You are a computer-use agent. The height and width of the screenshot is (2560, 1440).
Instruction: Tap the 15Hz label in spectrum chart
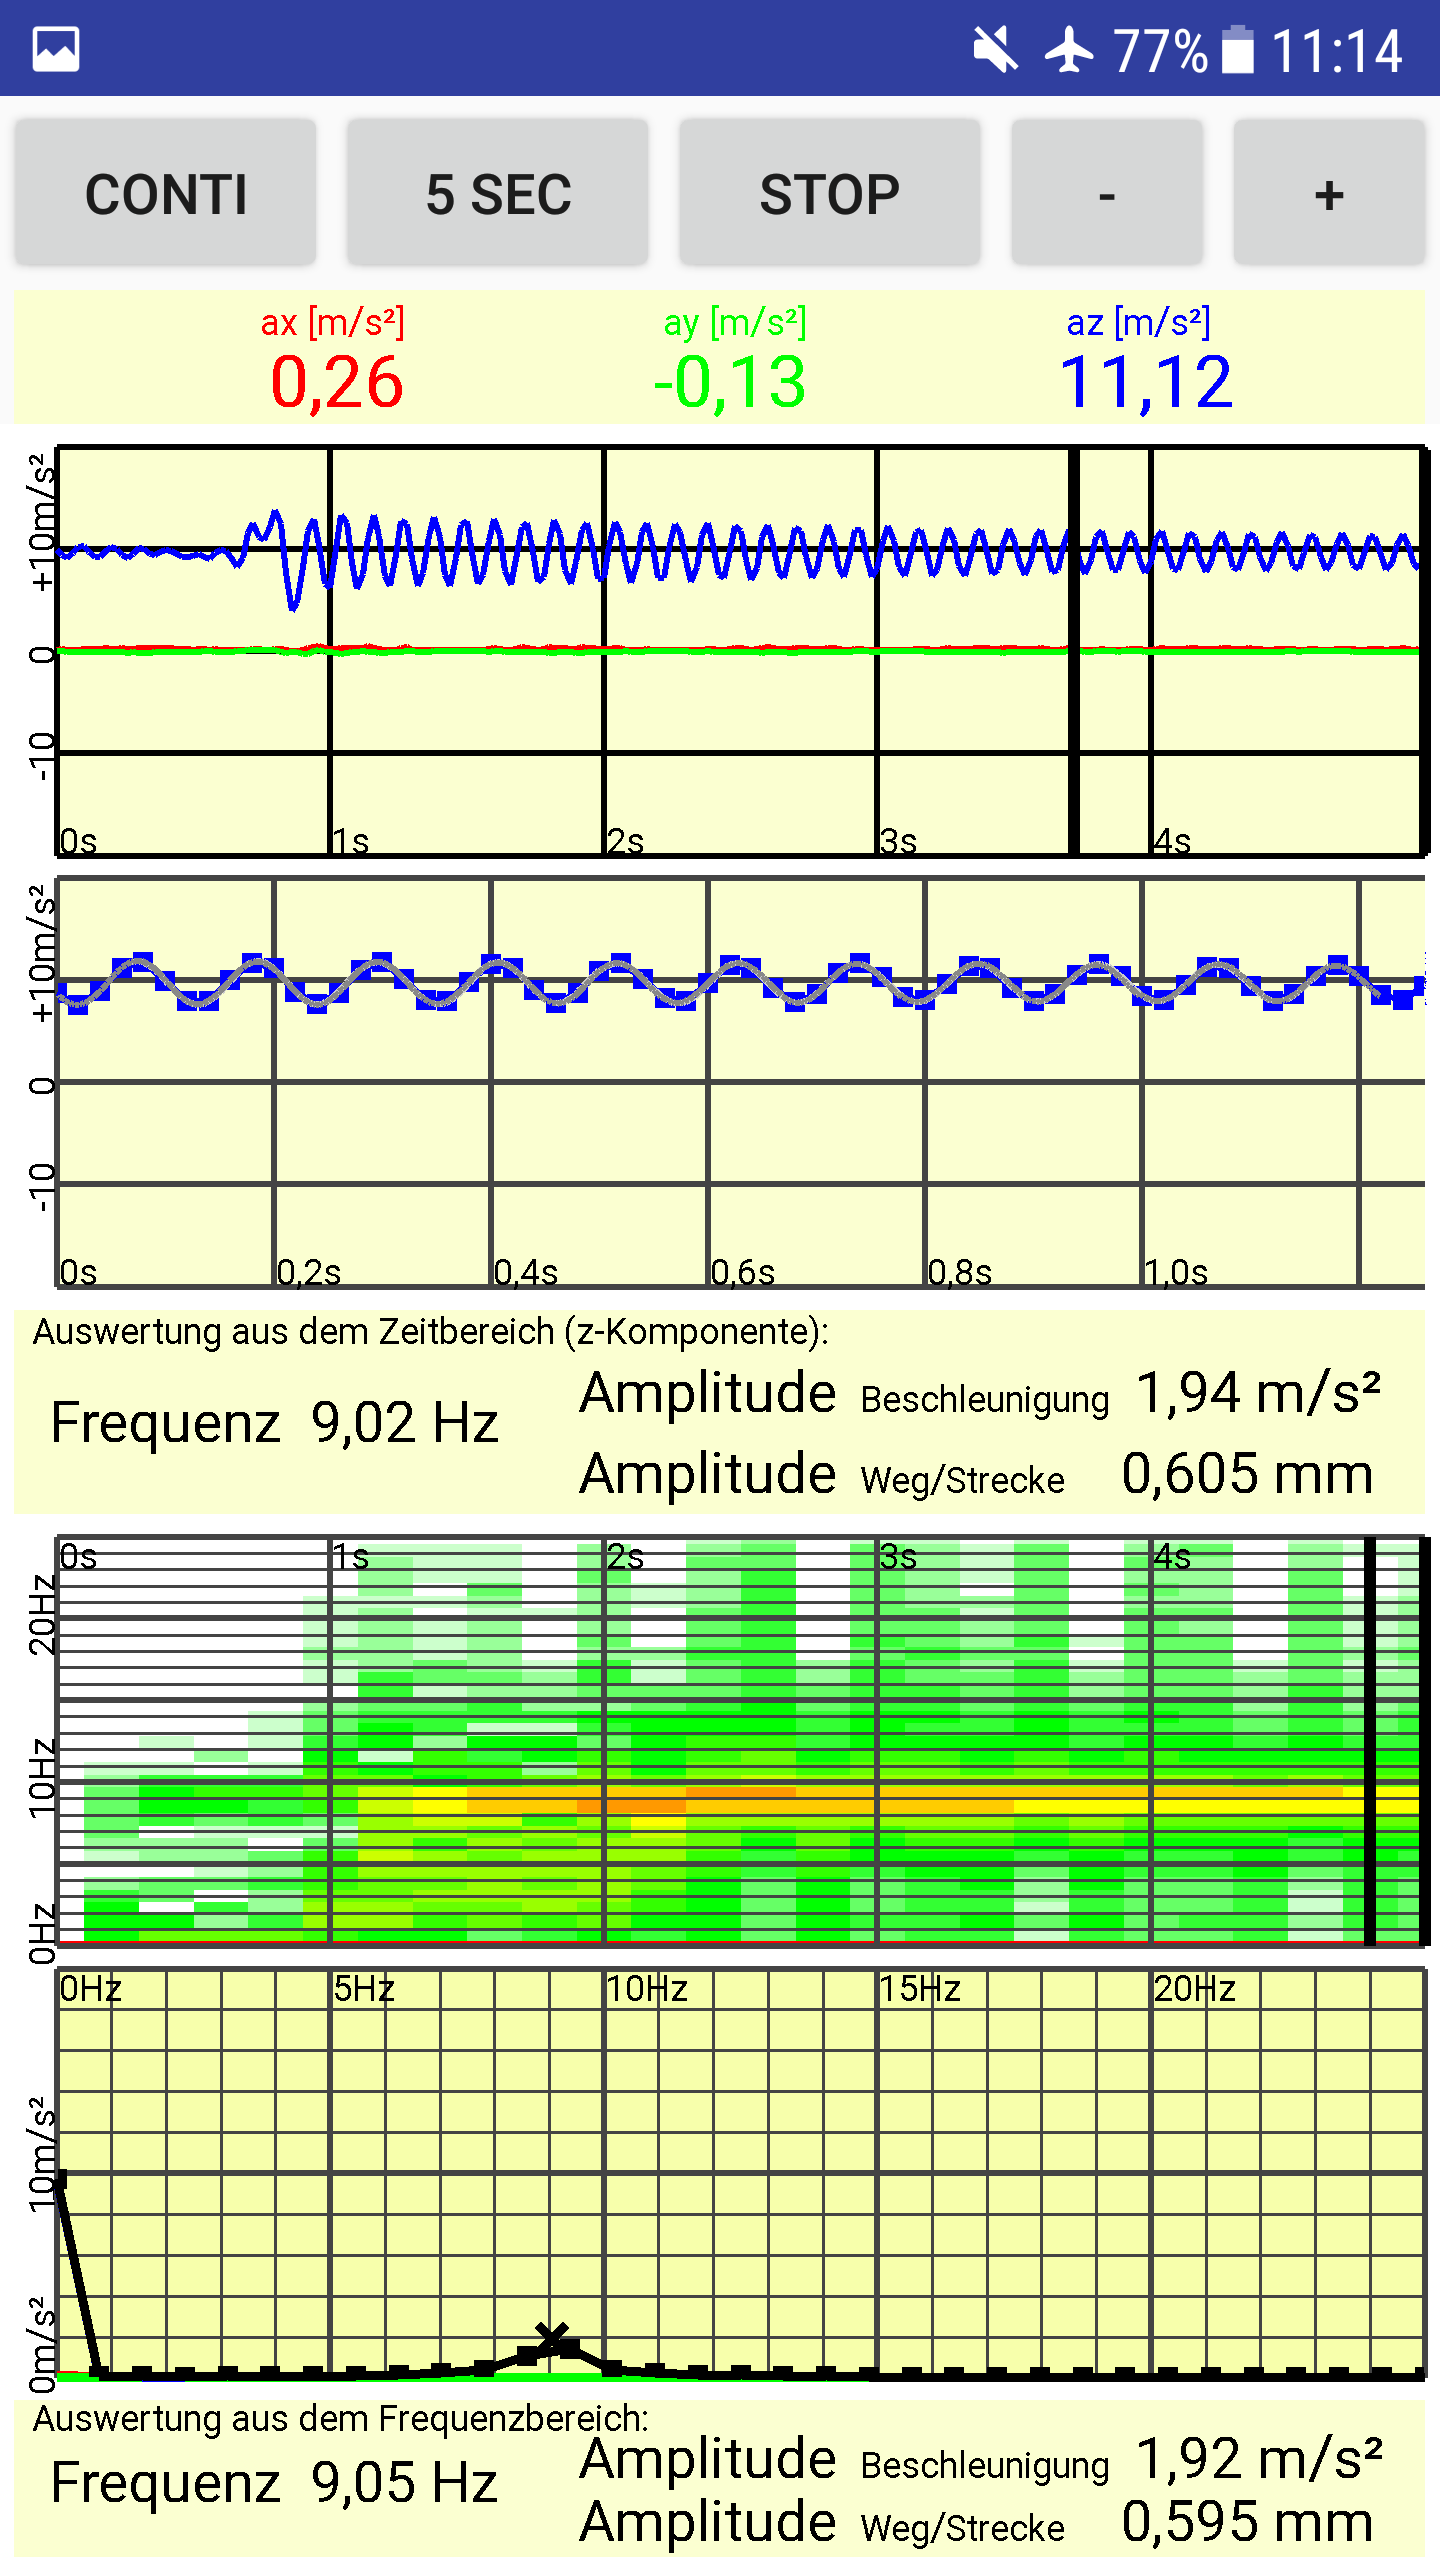[920, 1989]
